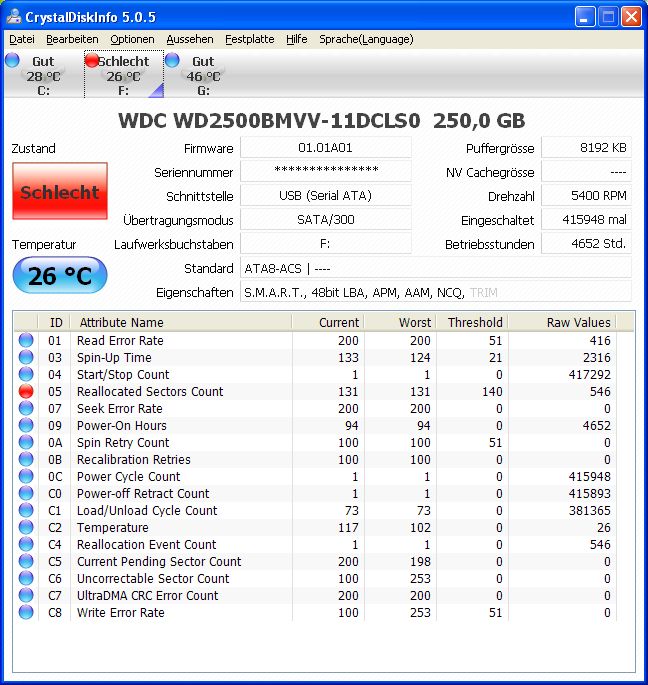Click the blue status icon for Current Pending Sector Count
The height and width of the screenshot is (685, 648).
click(x=26, y=562)
